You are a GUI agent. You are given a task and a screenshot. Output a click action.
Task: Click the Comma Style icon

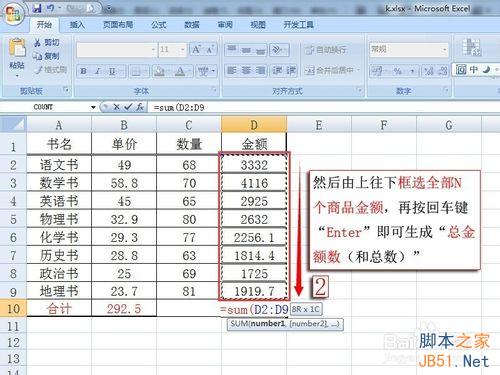412,71
